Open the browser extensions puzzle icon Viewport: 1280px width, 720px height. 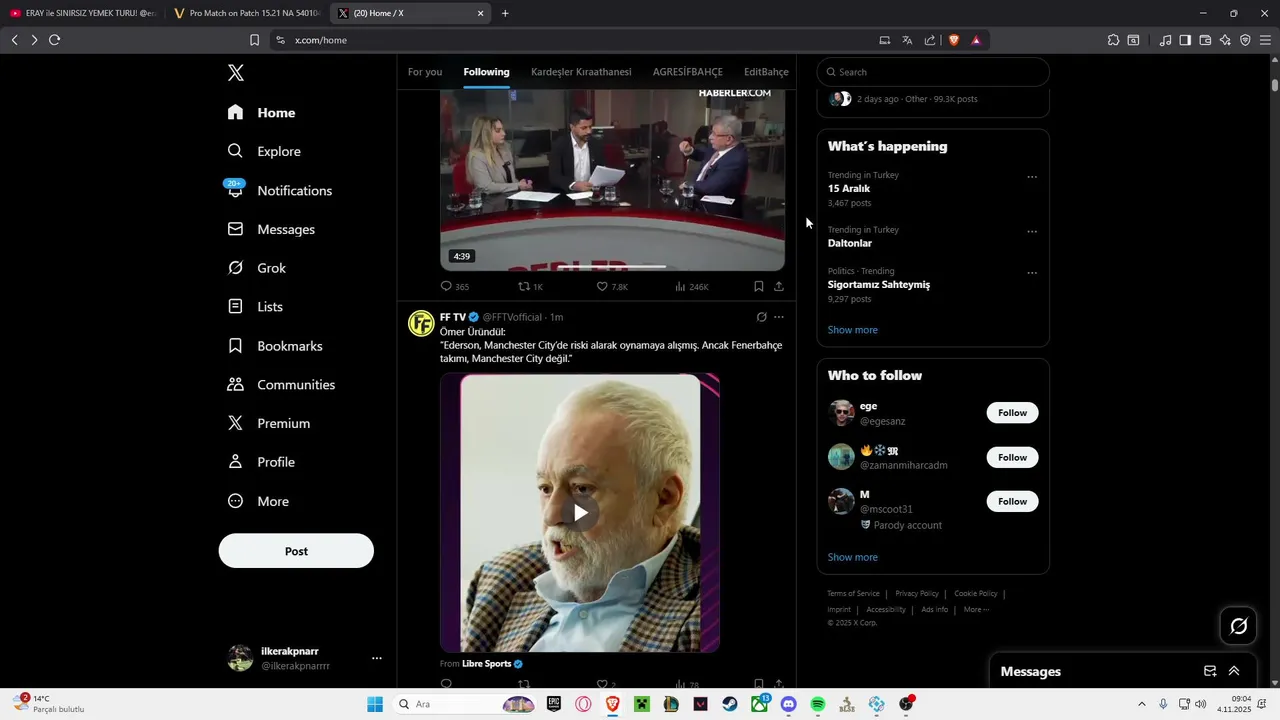tap(1113, 40)
